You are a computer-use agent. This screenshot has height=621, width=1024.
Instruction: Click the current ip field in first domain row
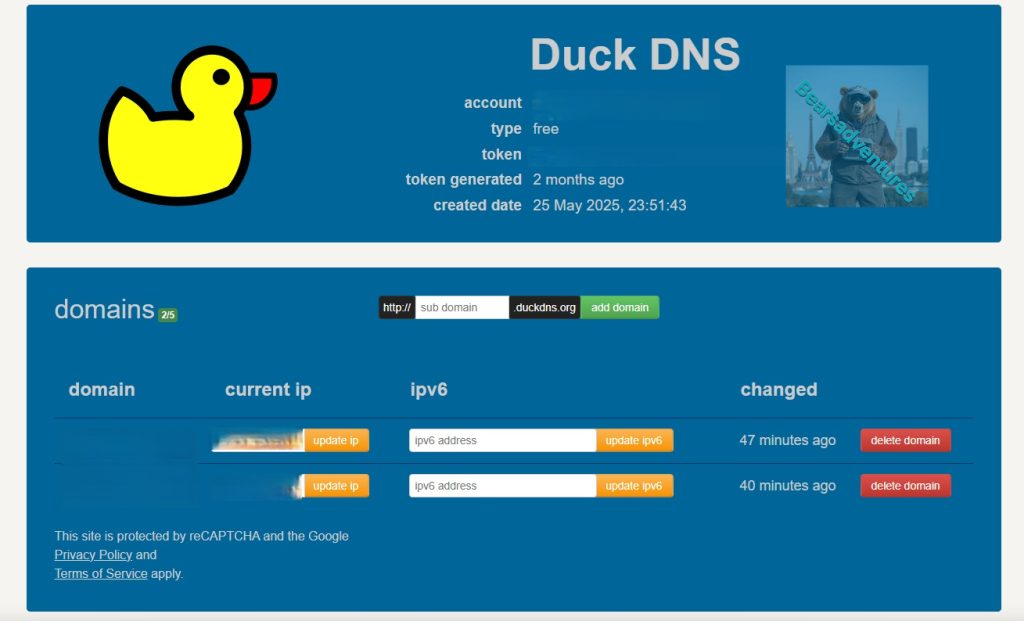click(258, 440)
